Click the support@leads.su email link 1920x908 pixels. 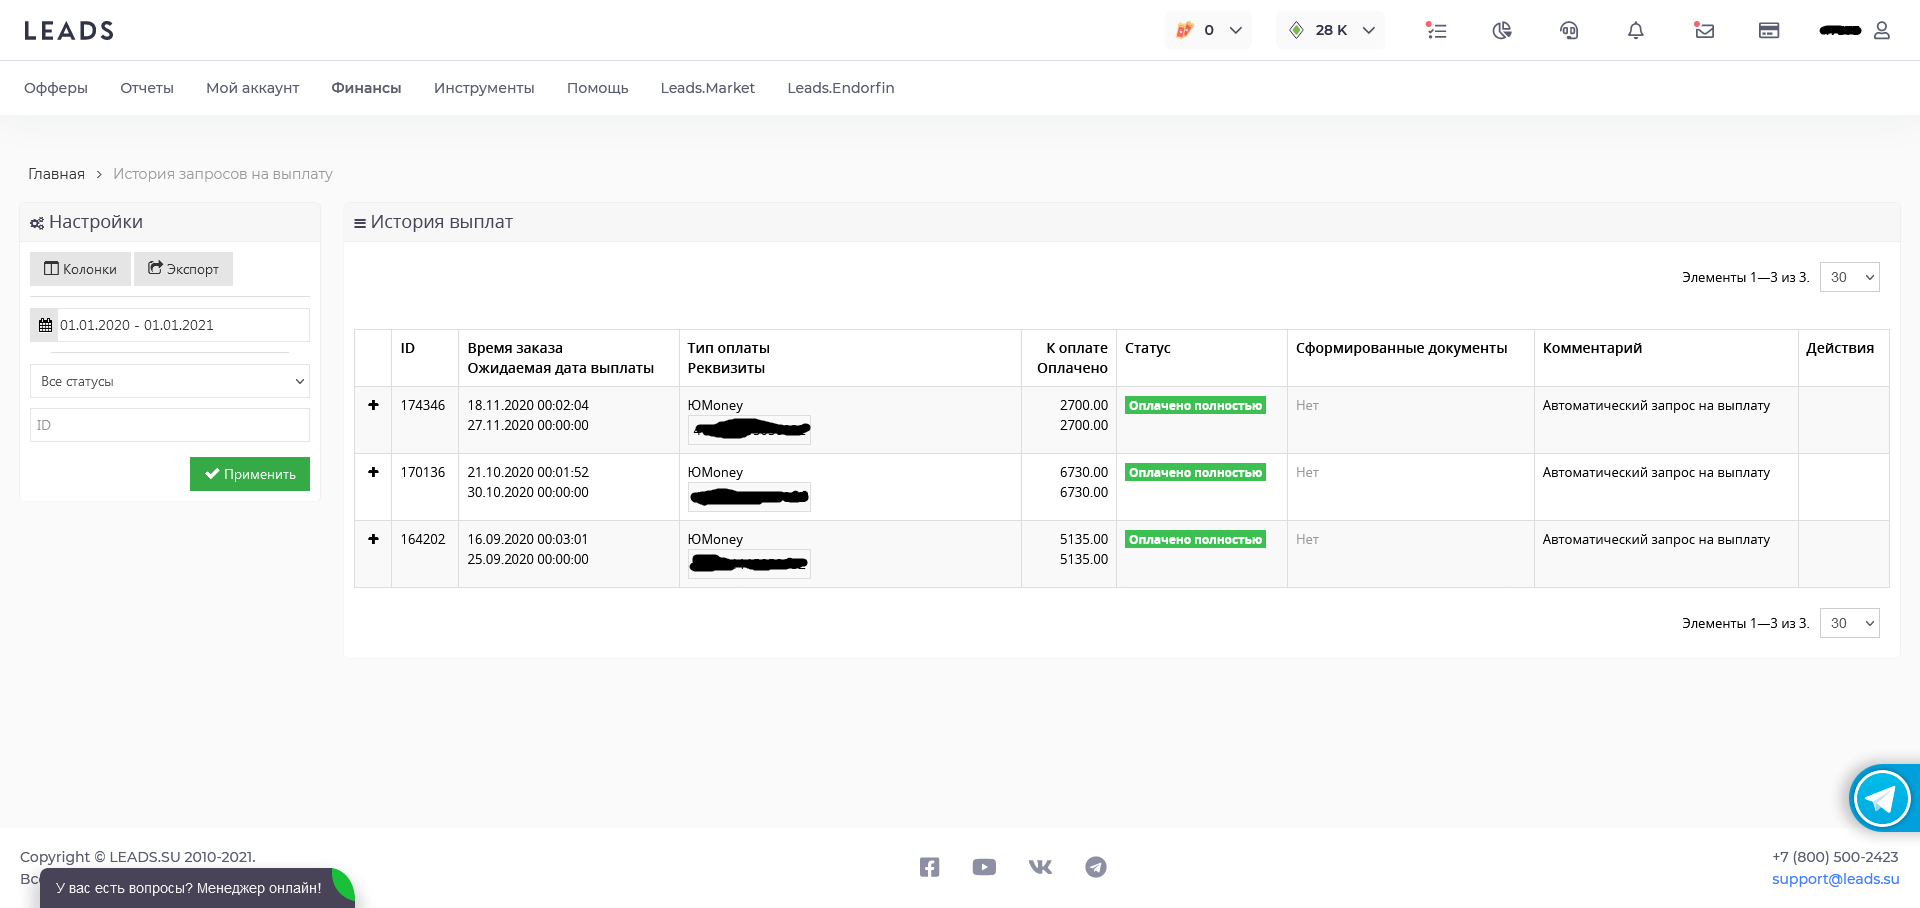1835,879
